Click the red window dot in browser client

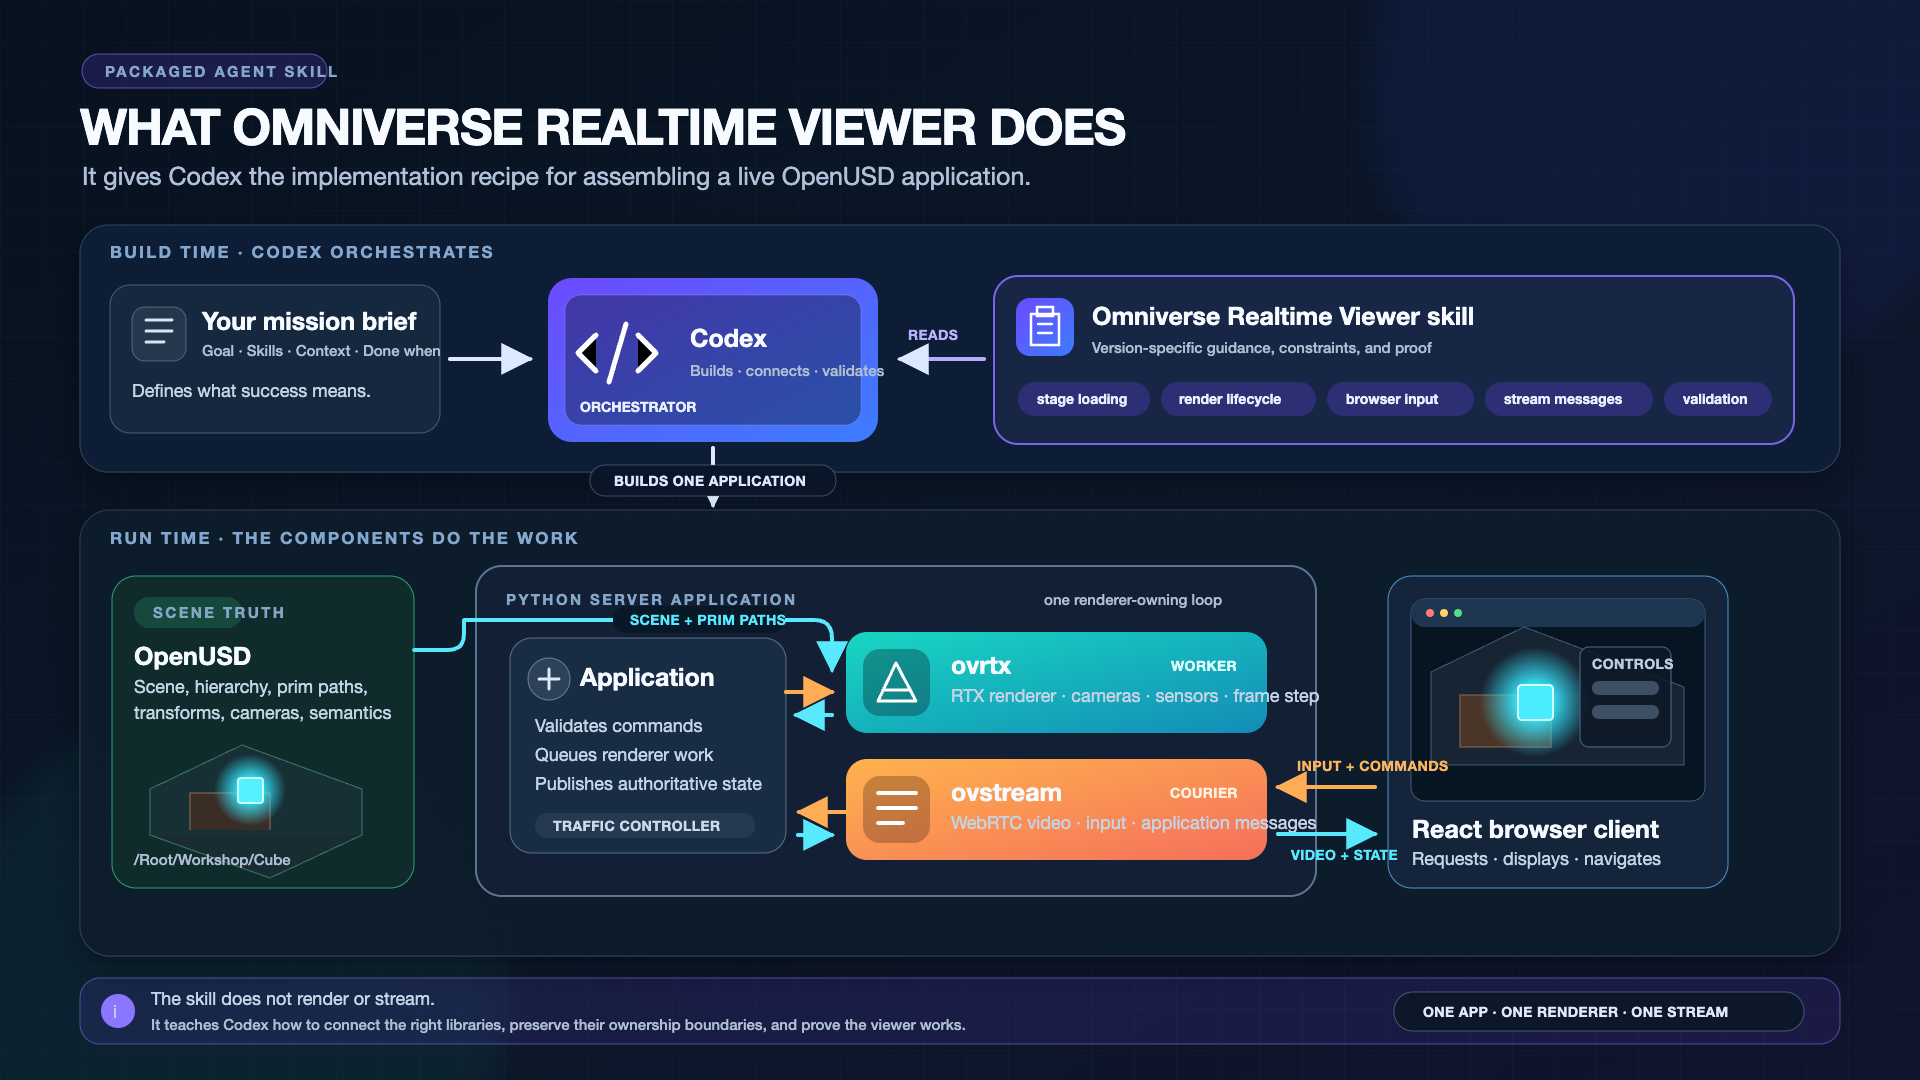coord(1430,613)
